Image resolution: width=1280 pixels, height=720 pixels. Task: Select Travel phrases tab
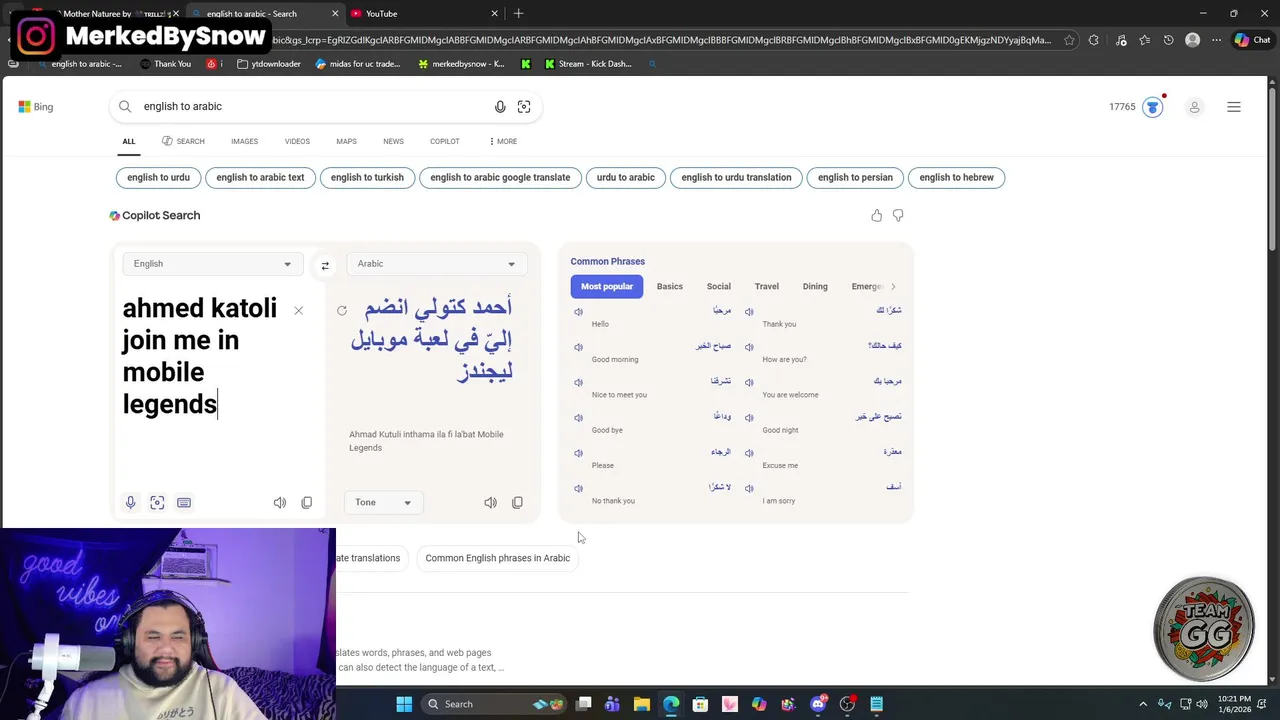[x=767, y=286]
